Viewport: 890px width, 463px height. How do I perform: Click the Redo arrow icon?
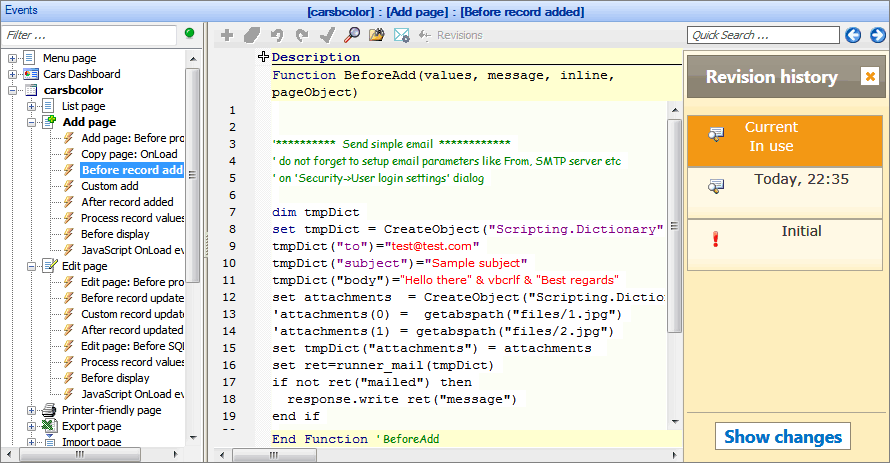301,35
